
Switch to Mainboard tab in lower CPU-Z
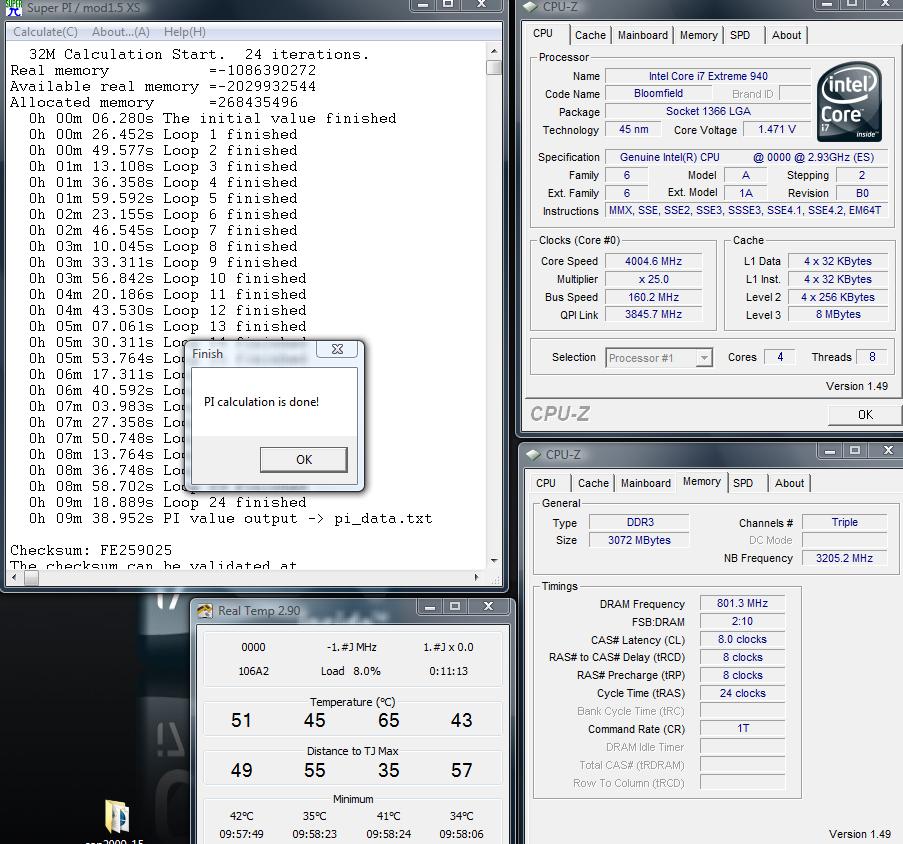click(x=646, y=483)
